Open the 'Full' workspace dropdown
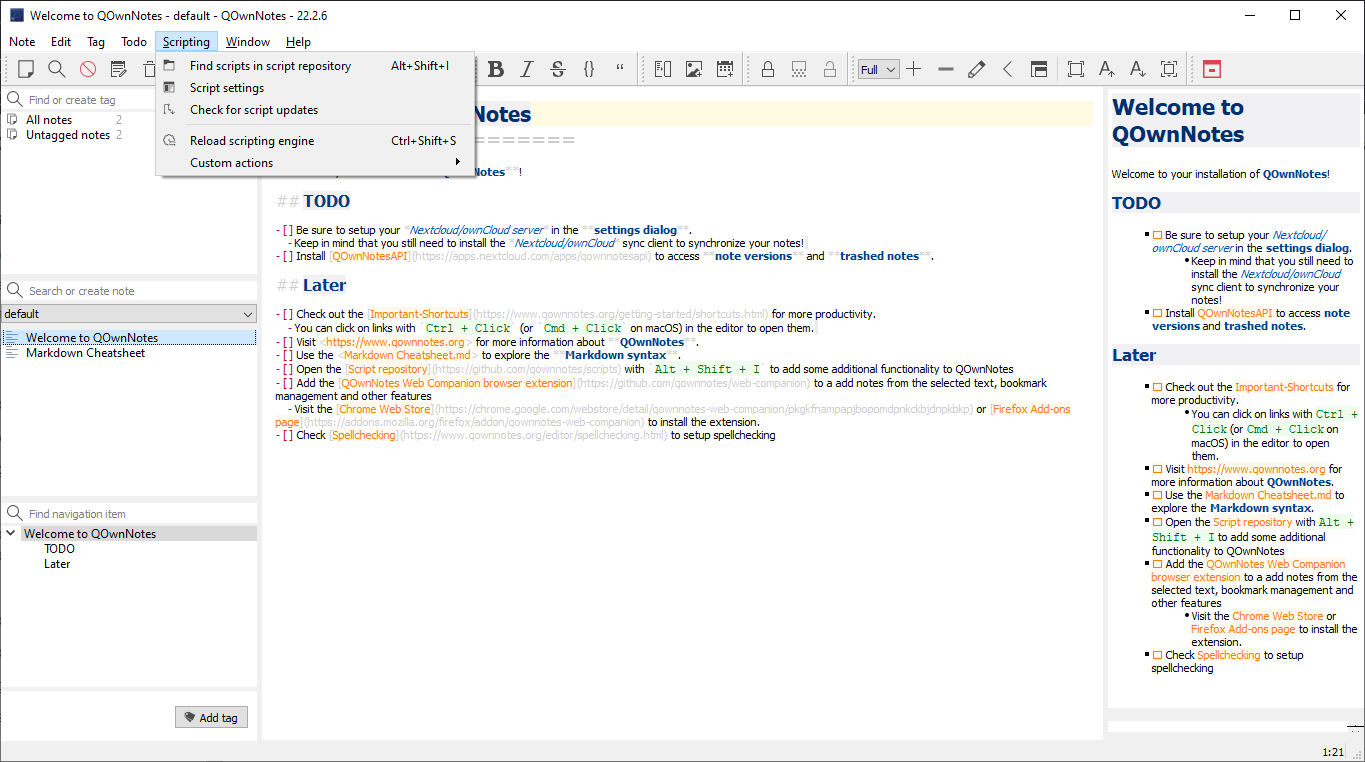 click(x=878, y=69)
